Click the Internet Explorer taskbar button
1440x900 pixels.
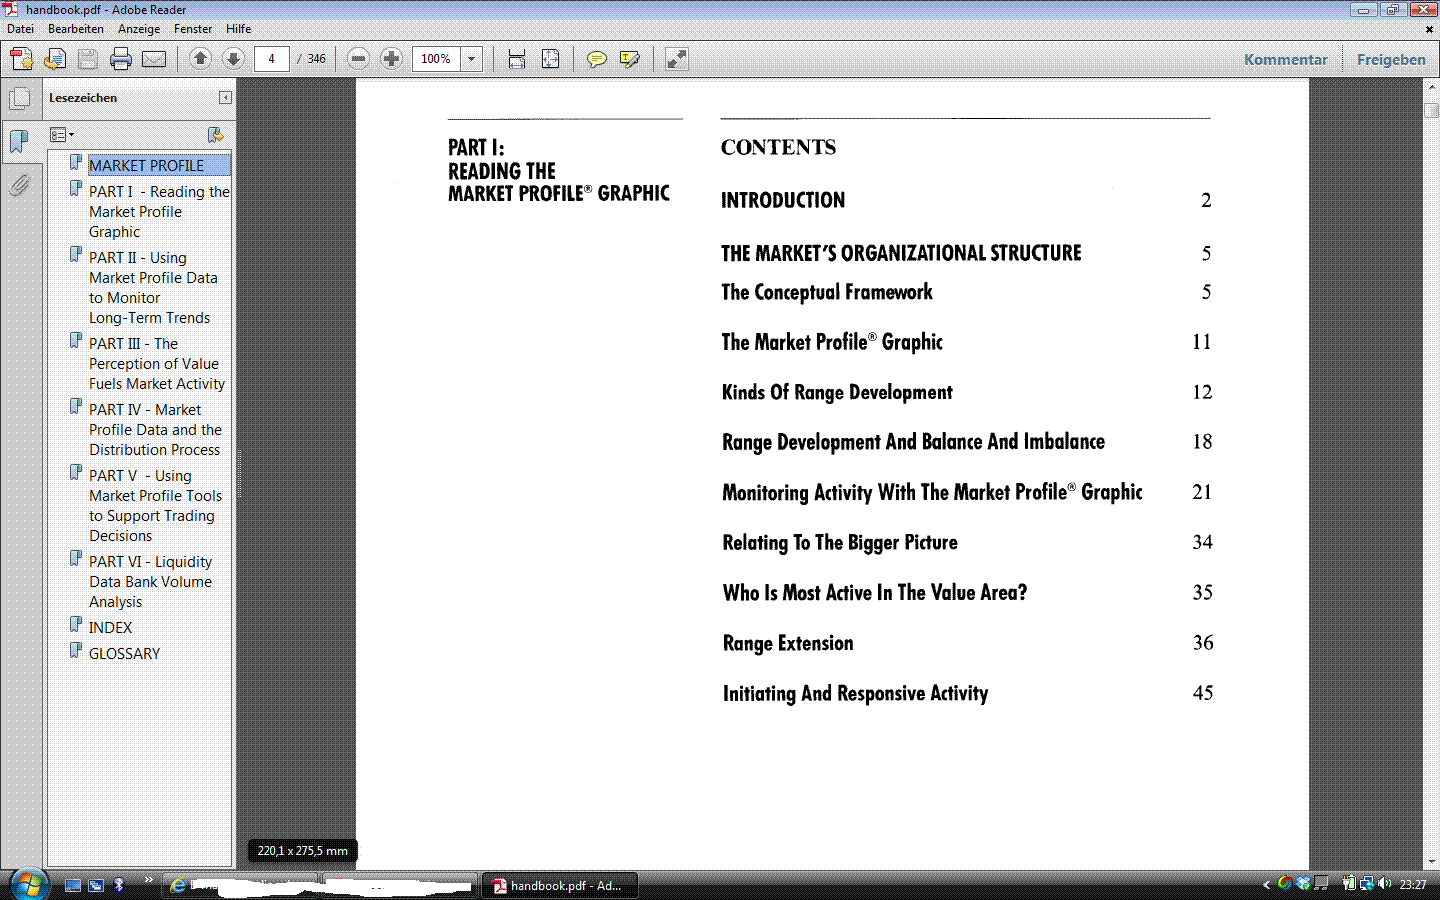(241, 885)
